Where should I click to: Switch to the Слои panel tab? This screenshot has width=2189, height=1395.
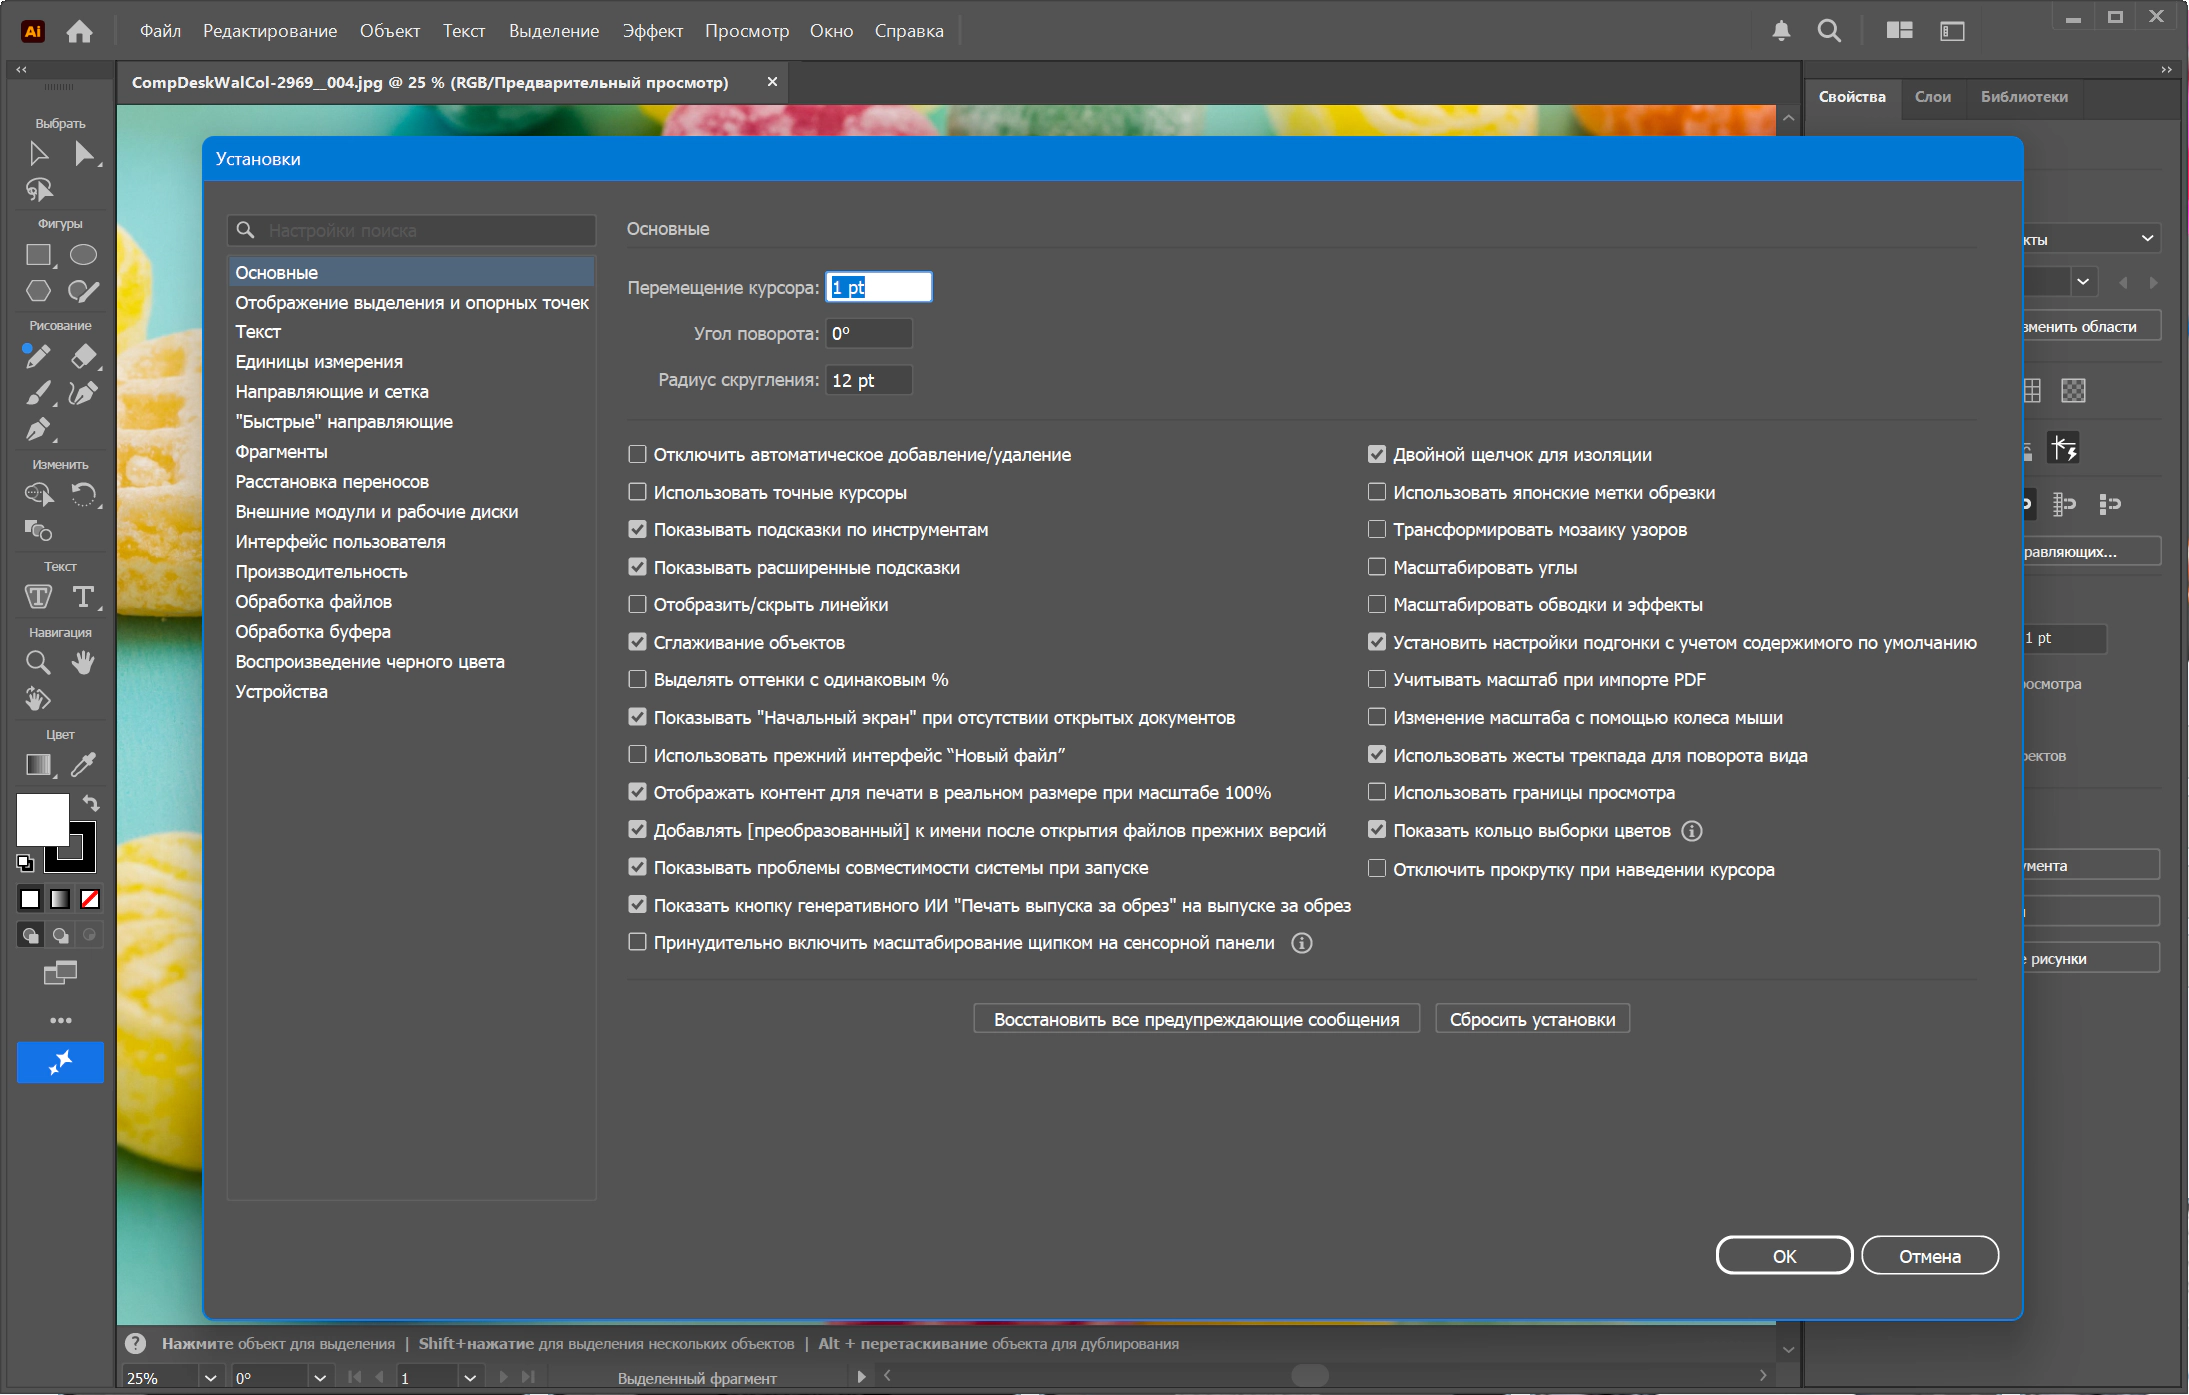coord(1932,97)
